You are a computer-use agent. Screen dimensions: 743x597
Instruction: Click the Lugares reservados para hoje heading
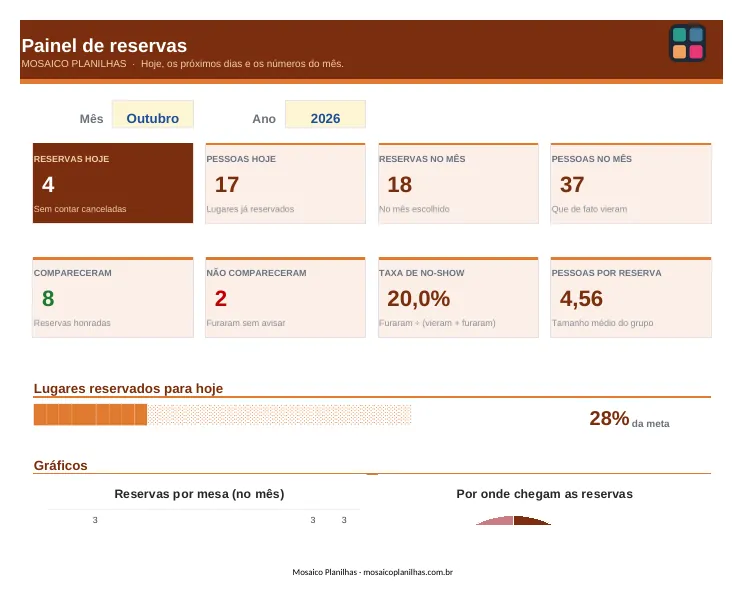(x=128, y=389)
